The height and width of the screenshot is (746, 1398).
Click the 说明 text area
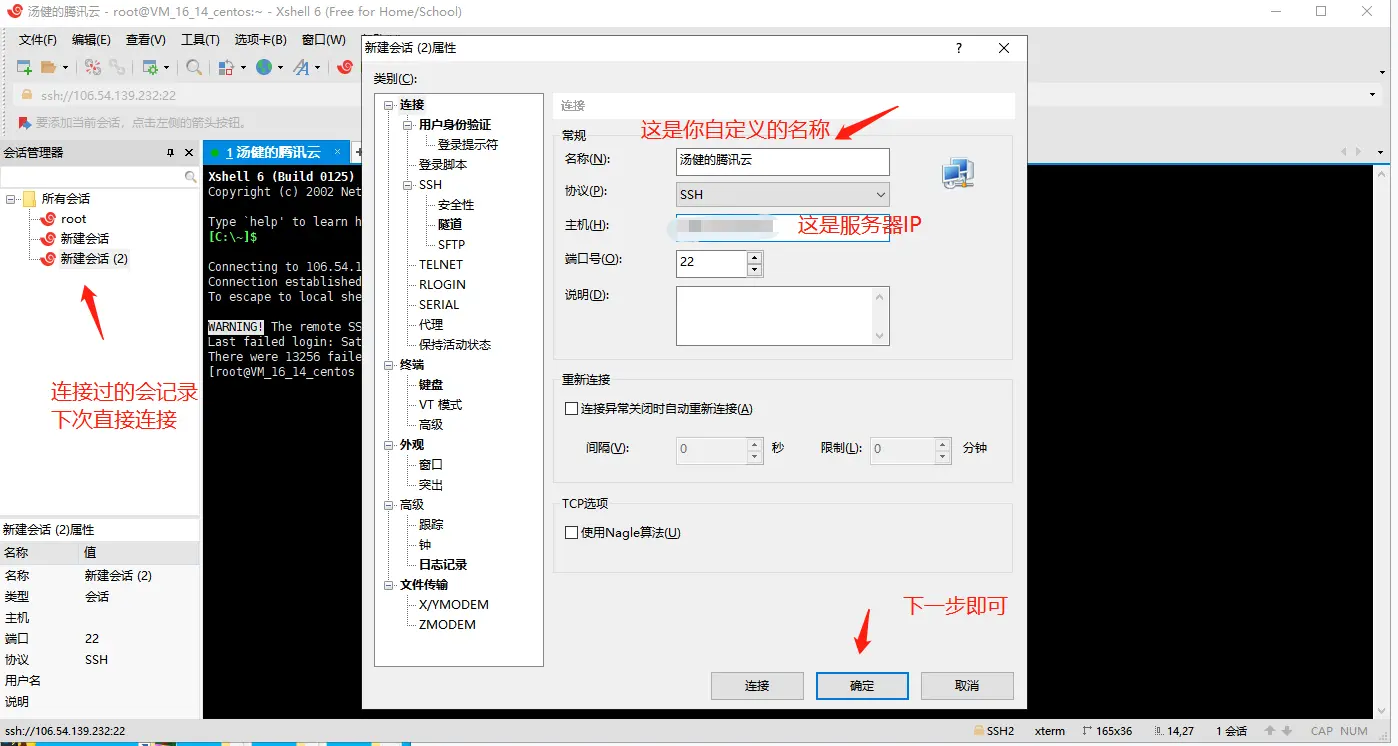pos(783,316)
